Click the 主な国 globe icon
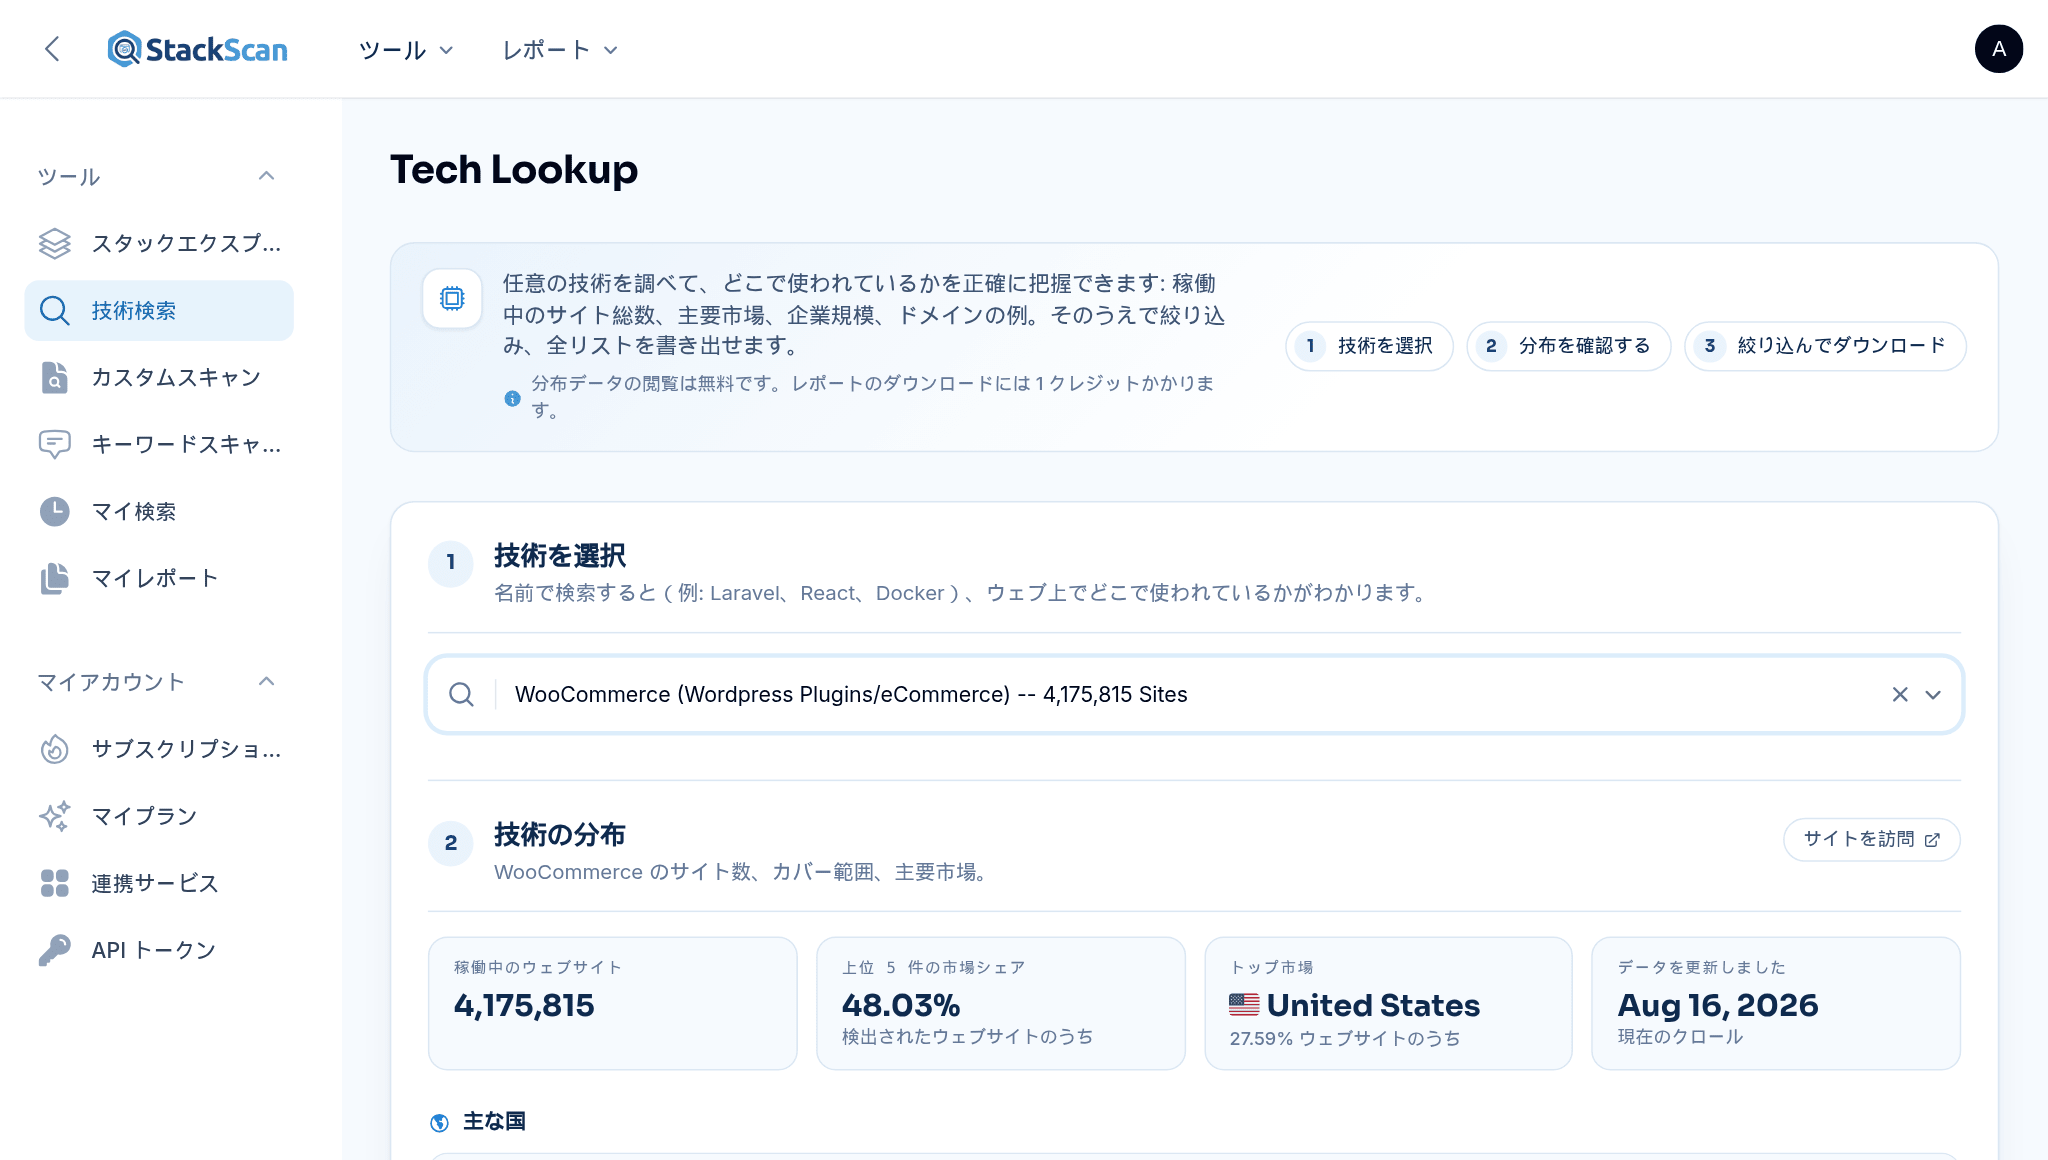Image resolution: width=2048 pixels, height=1160 pixels. tap(439, 1122)
